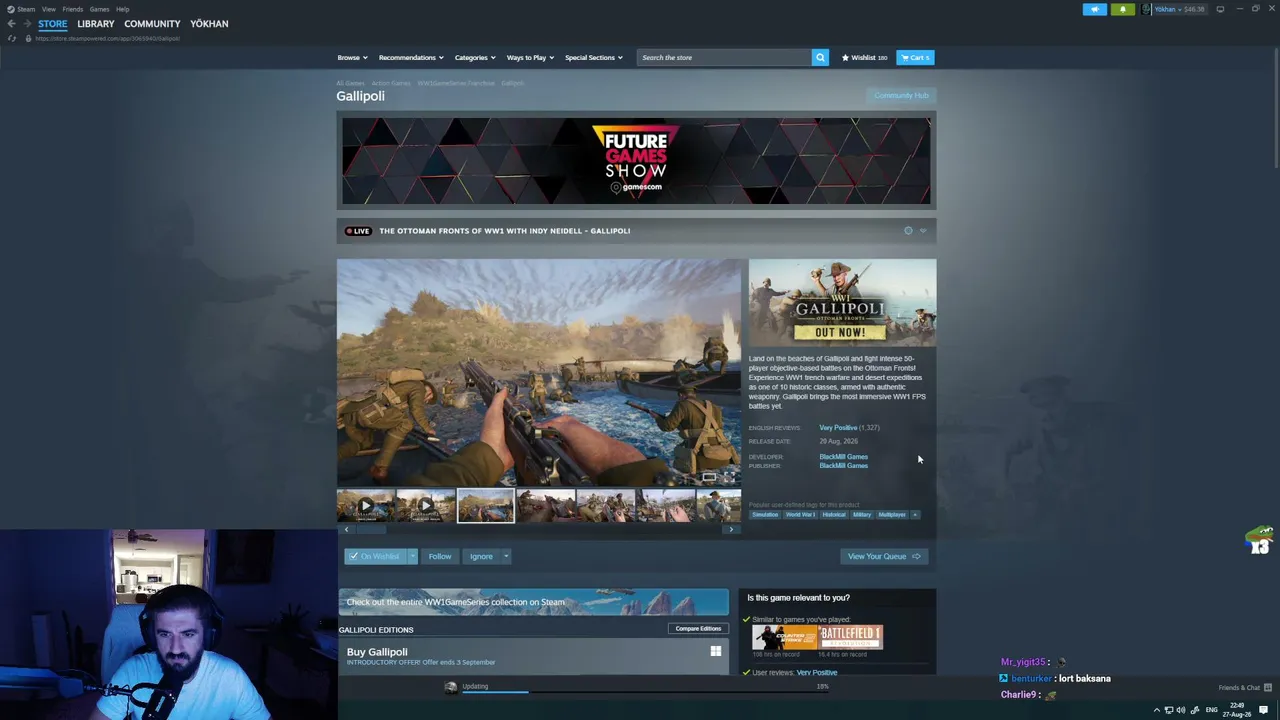Image resolution: width=1280 pixels, height=720 pixels.
Task: Select the STORE tab
Action: (53, 24)
